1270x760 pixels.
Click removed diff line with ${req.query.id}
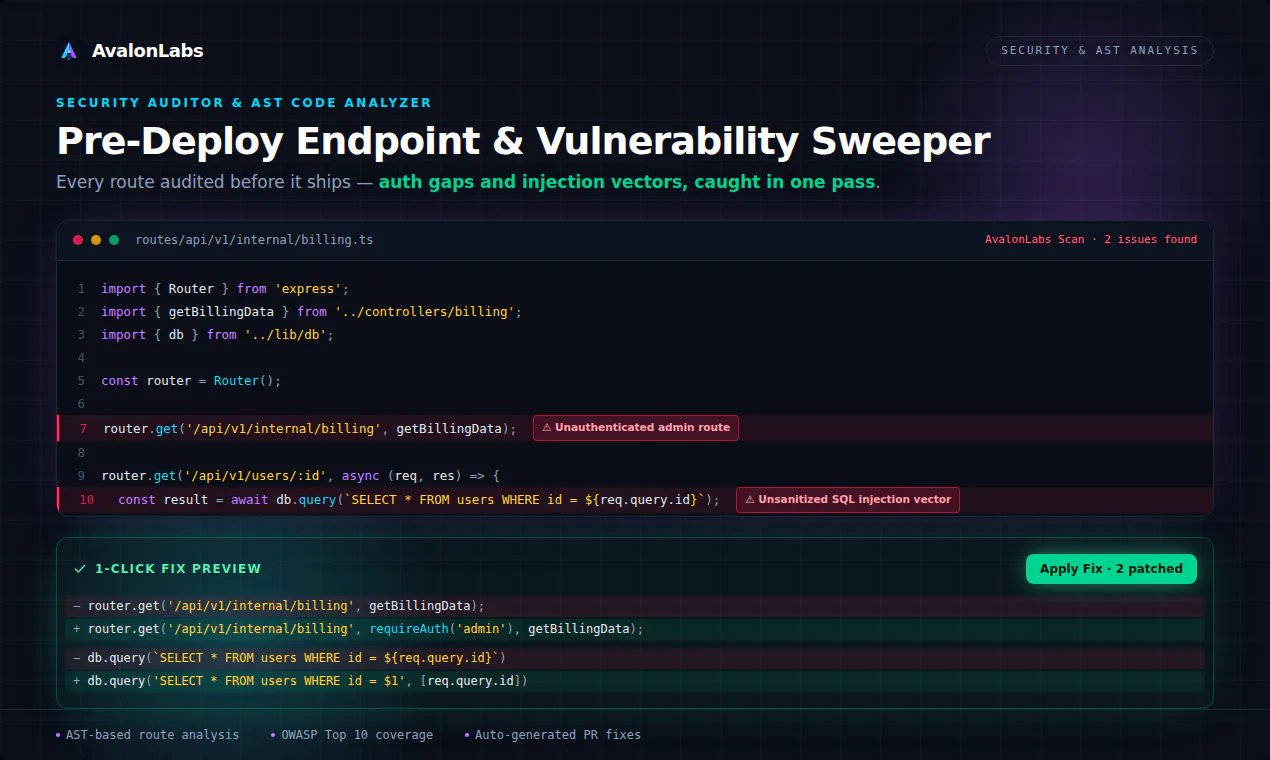point(635,658)
